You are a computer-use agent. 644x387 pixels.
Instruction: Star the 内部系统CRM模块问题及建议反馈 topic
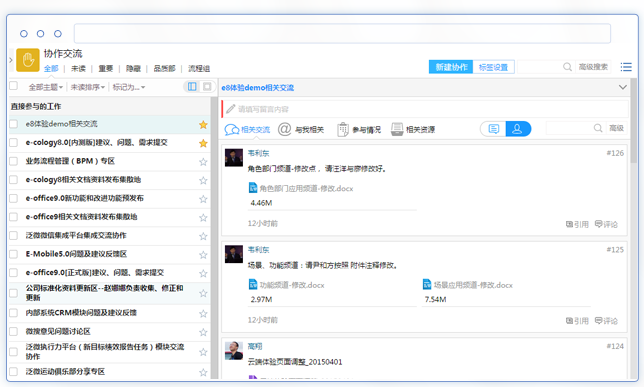pos(203,314)
